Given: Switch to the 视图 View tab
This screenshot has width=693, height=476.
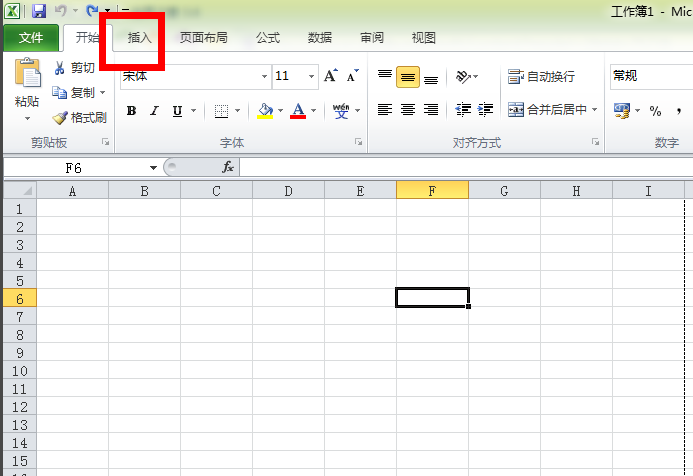Looking at the screenshot, I should (x=424, y=38).
